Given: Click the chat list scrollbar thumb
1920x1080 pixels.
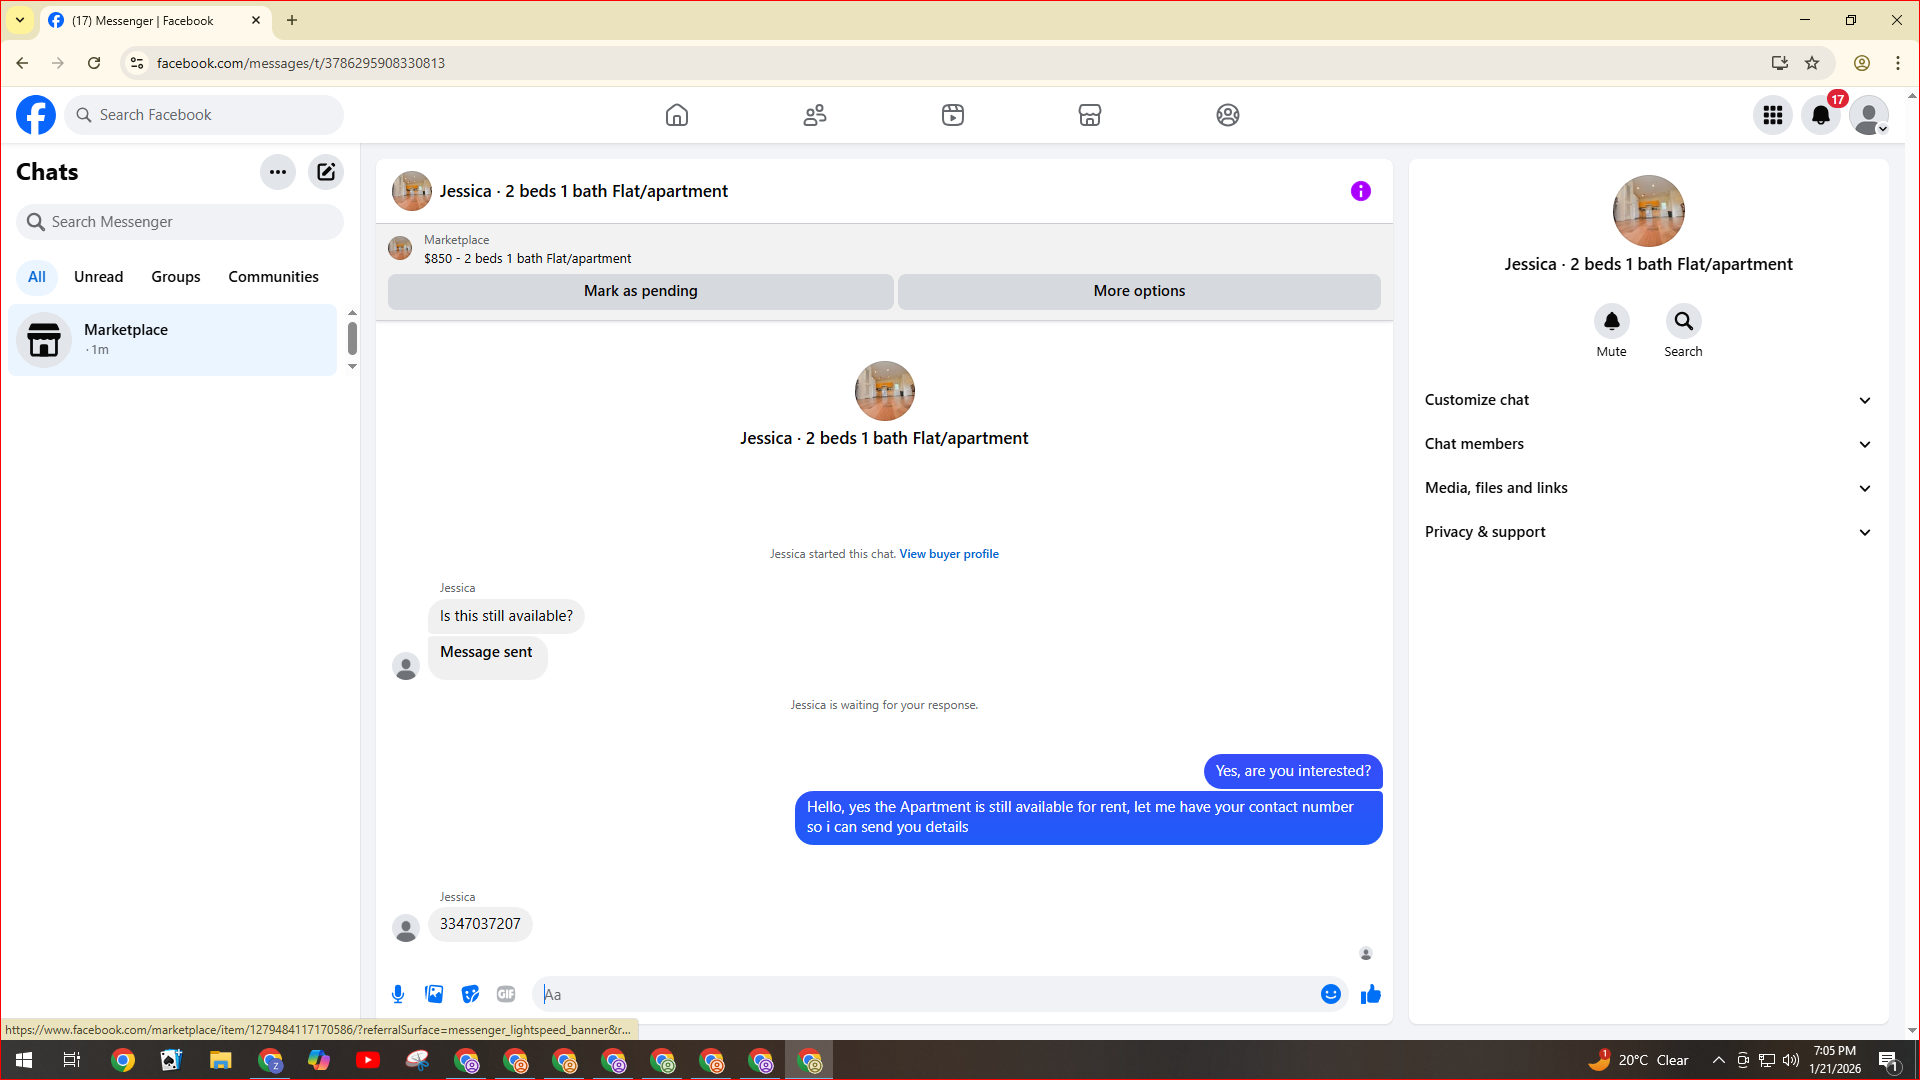Looking at the screenshot, I should tap(352, 338).
